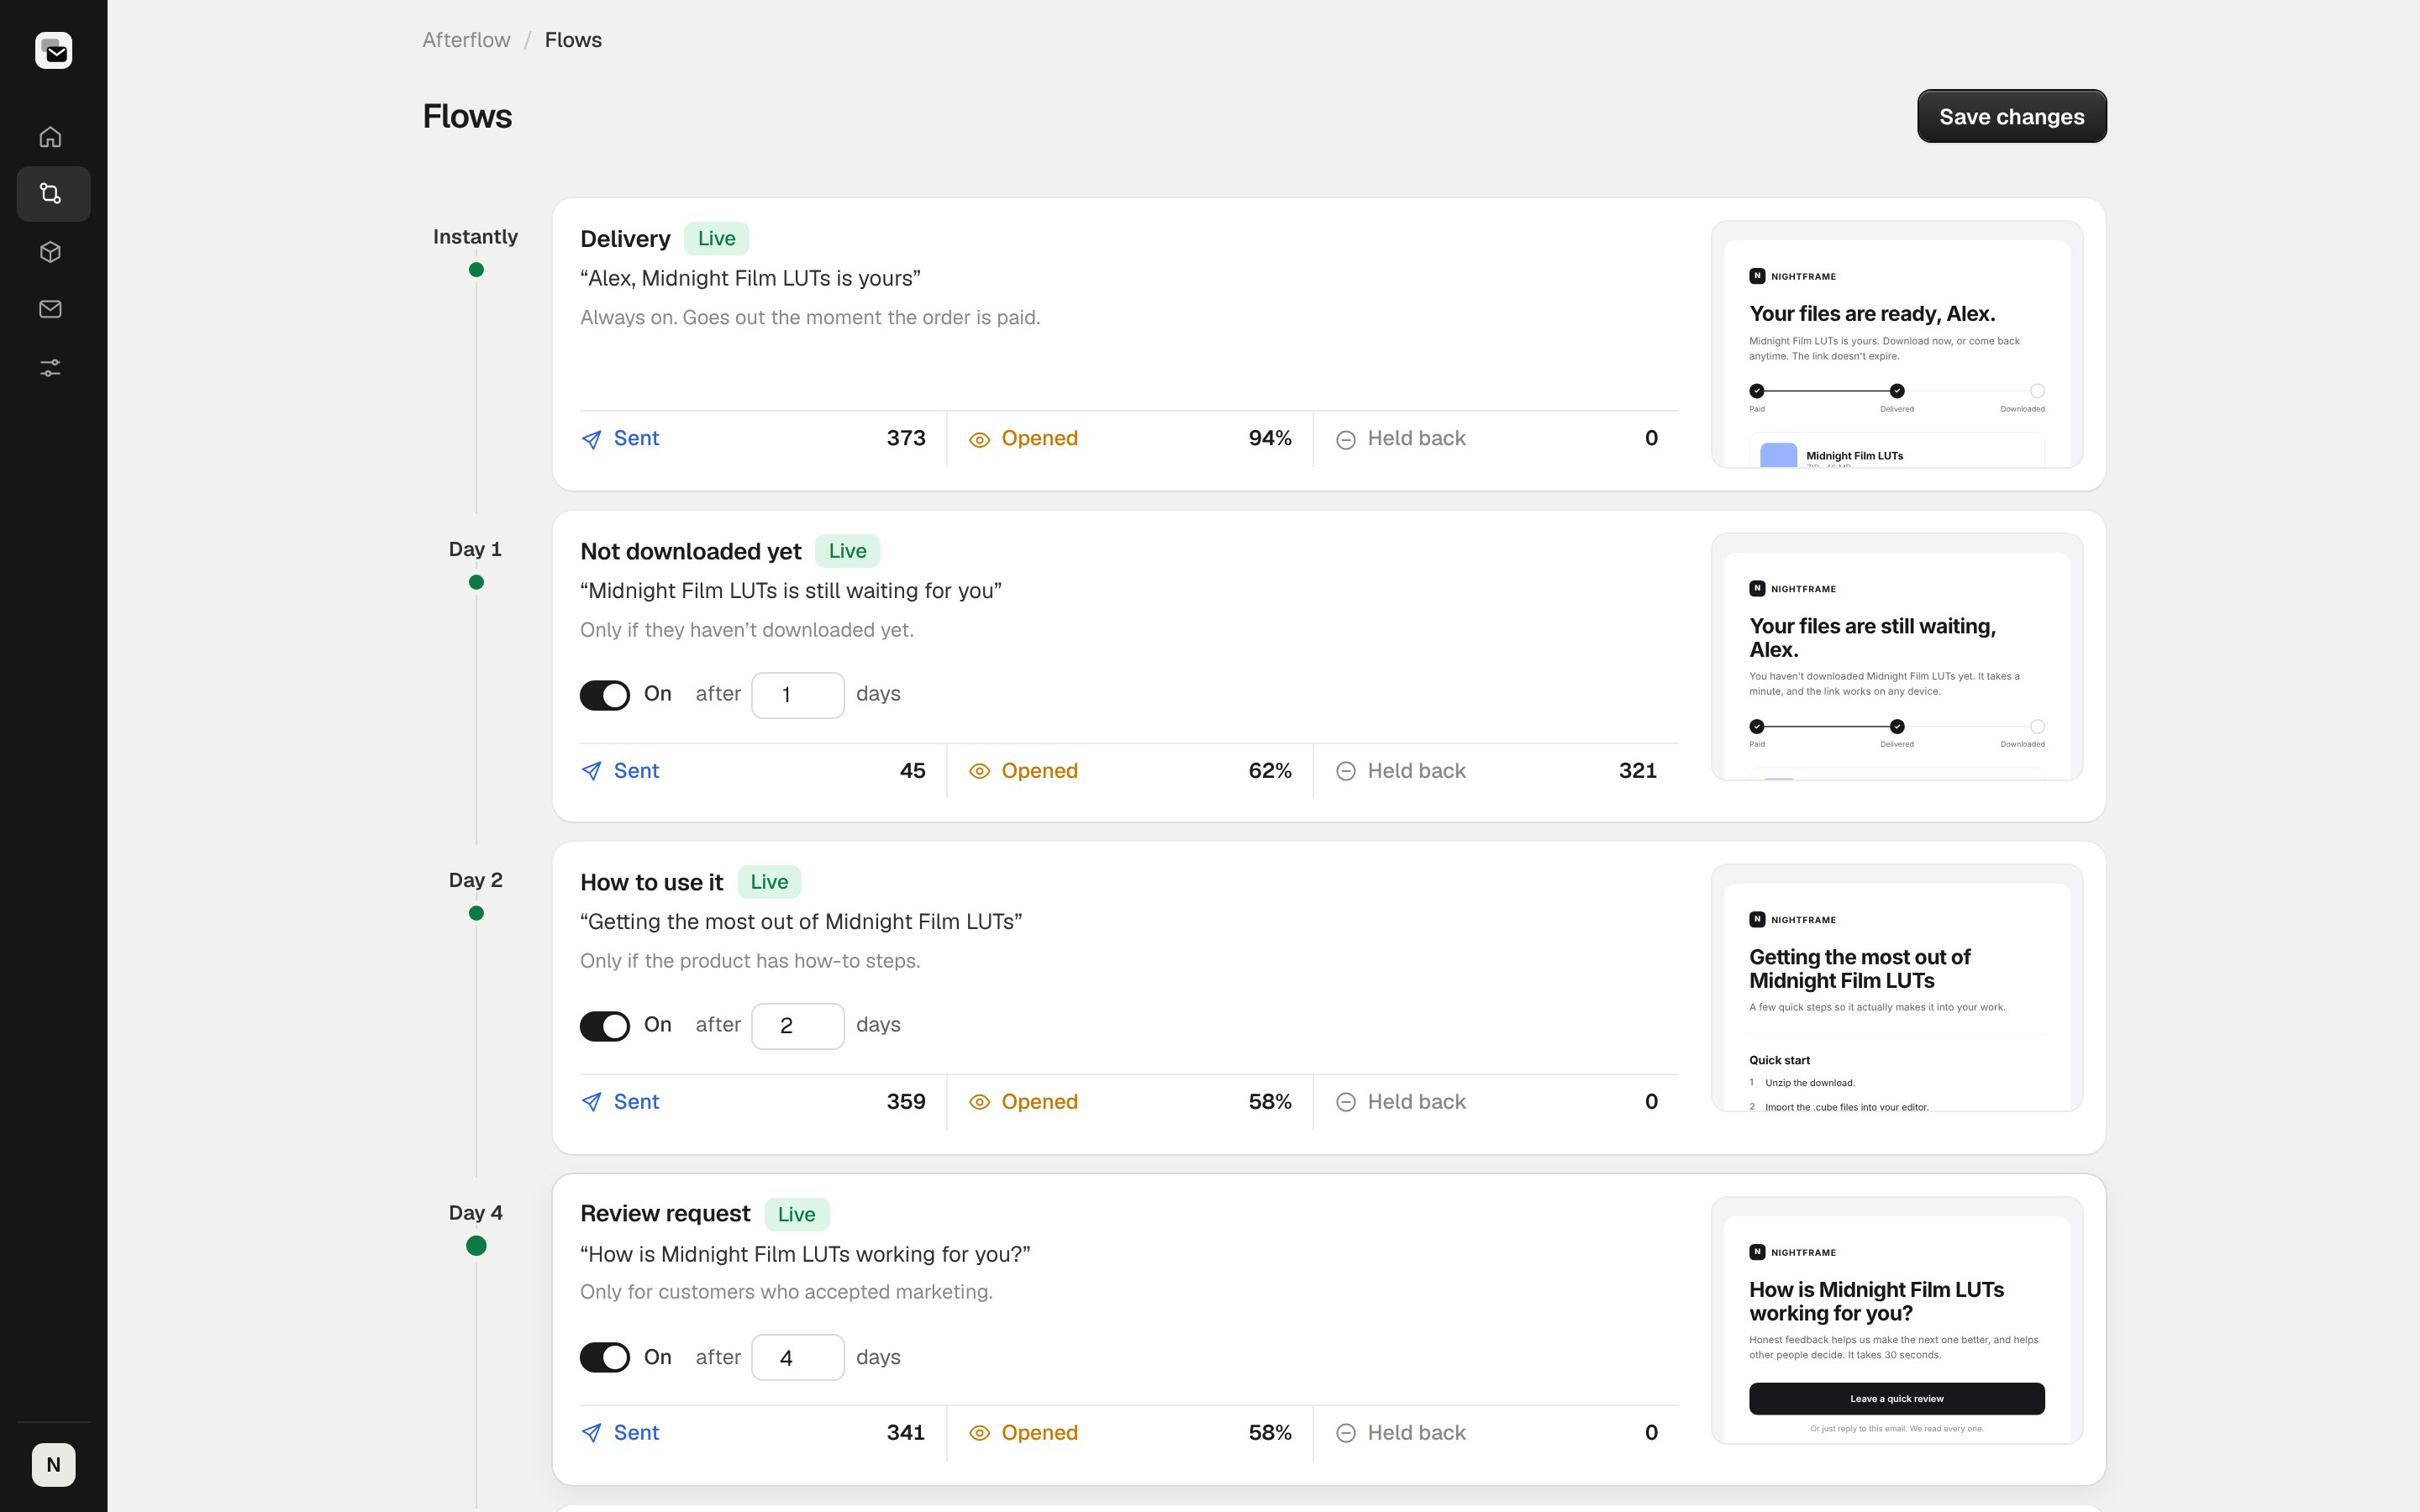Click the How to use it card title
This screenshot has height=1512, width=2420.
[651, 882]
